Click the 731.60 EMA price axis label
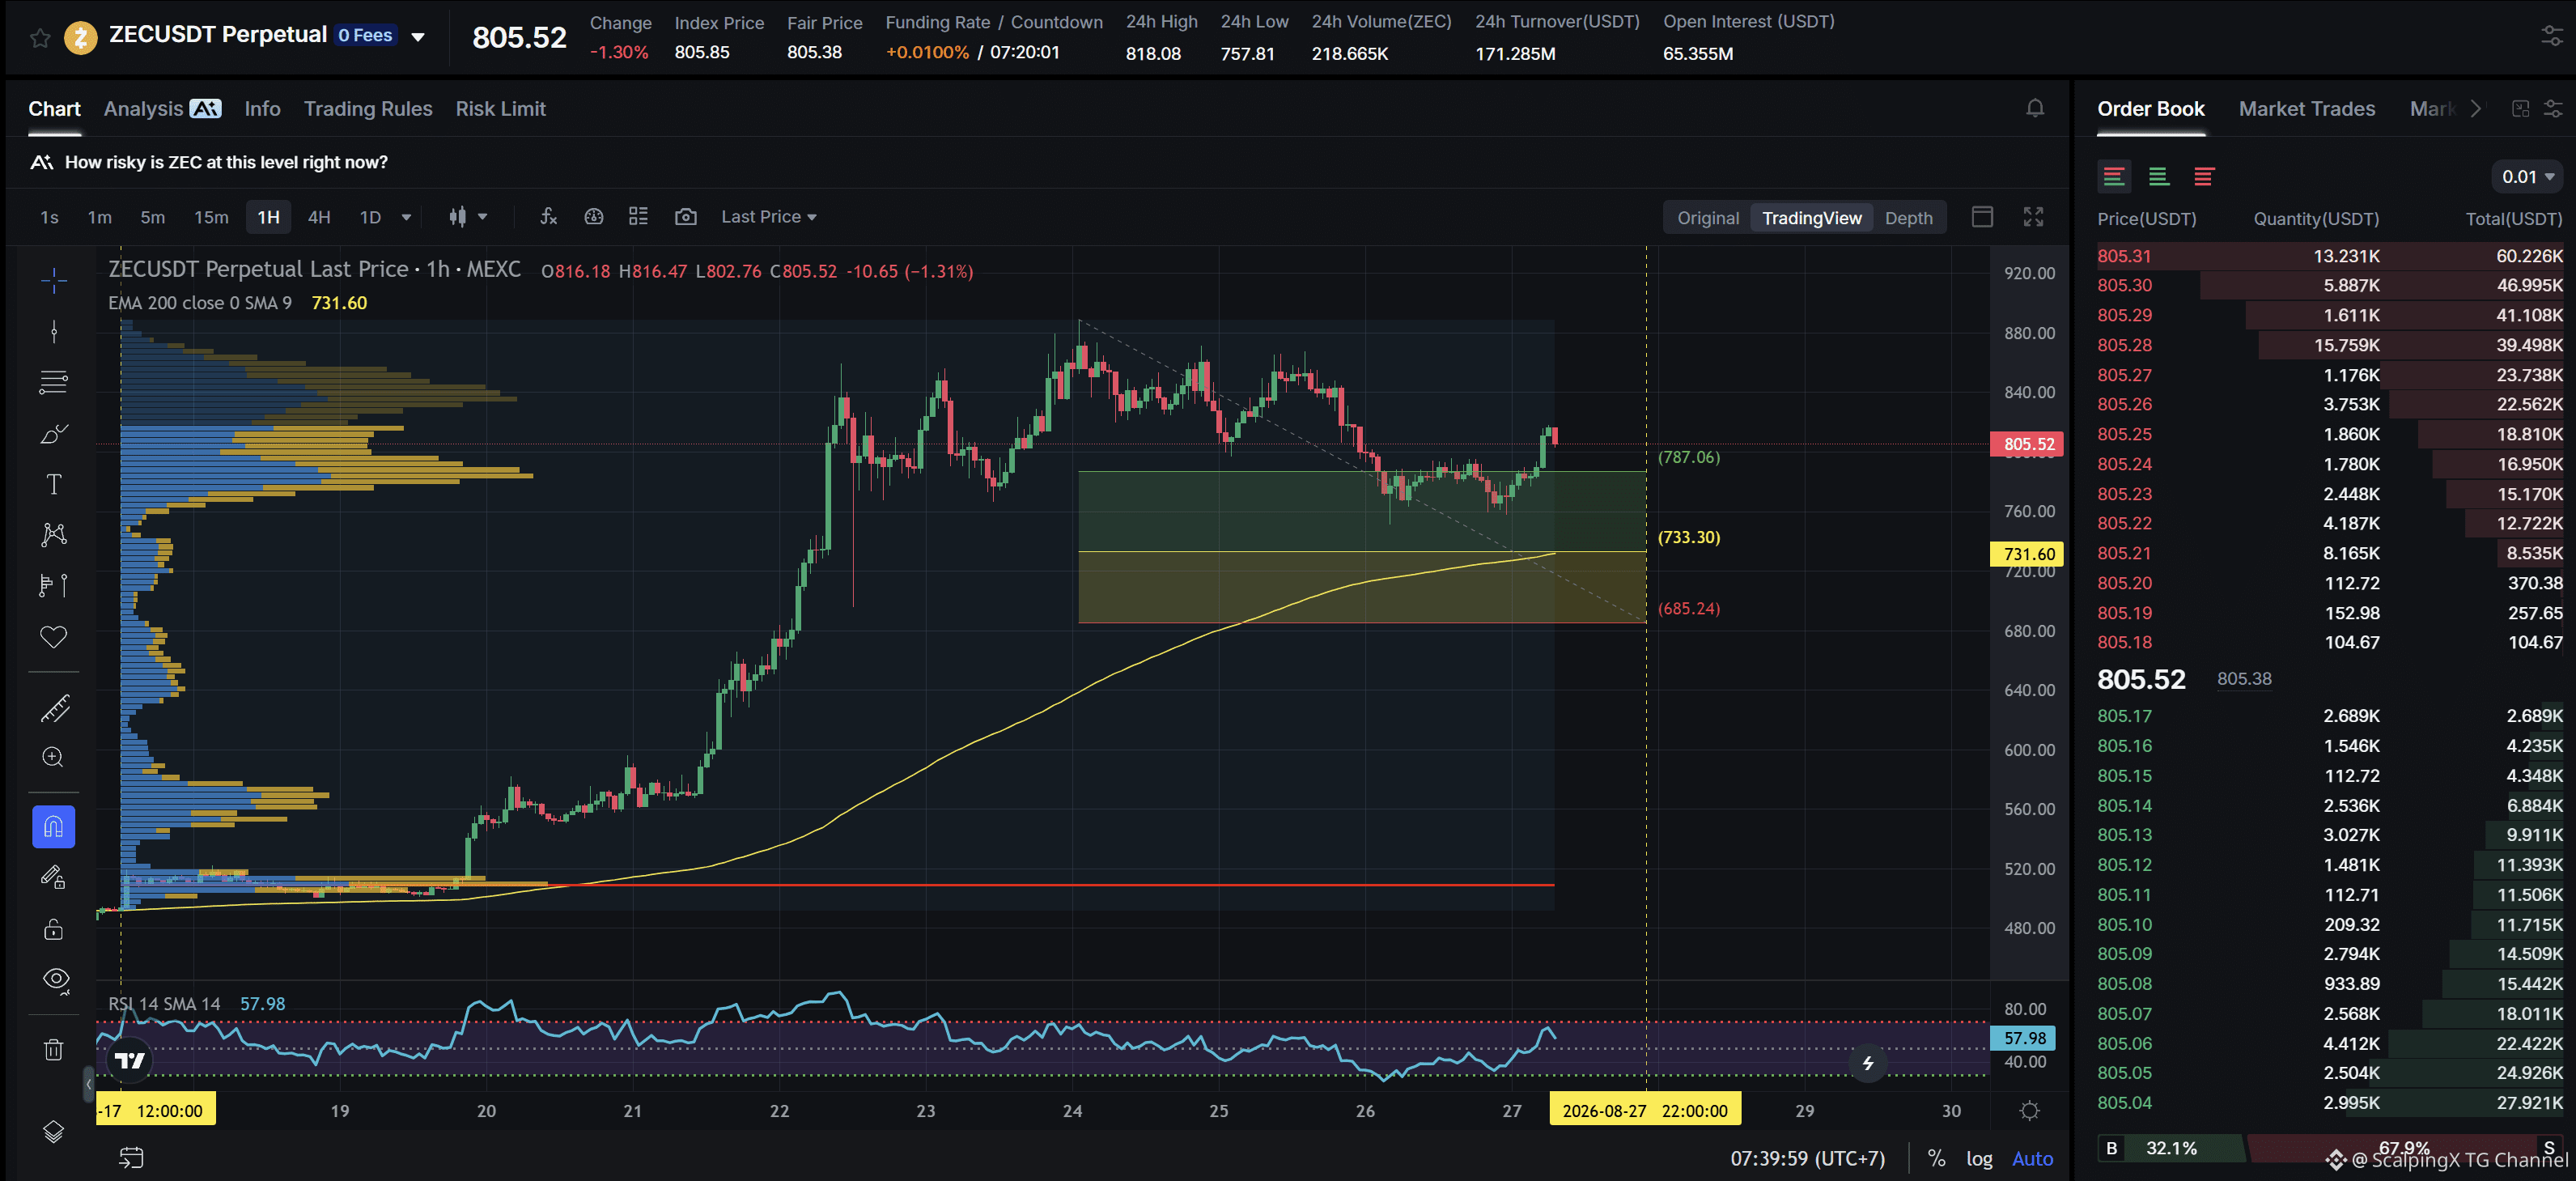 [x=2027, y=554]
